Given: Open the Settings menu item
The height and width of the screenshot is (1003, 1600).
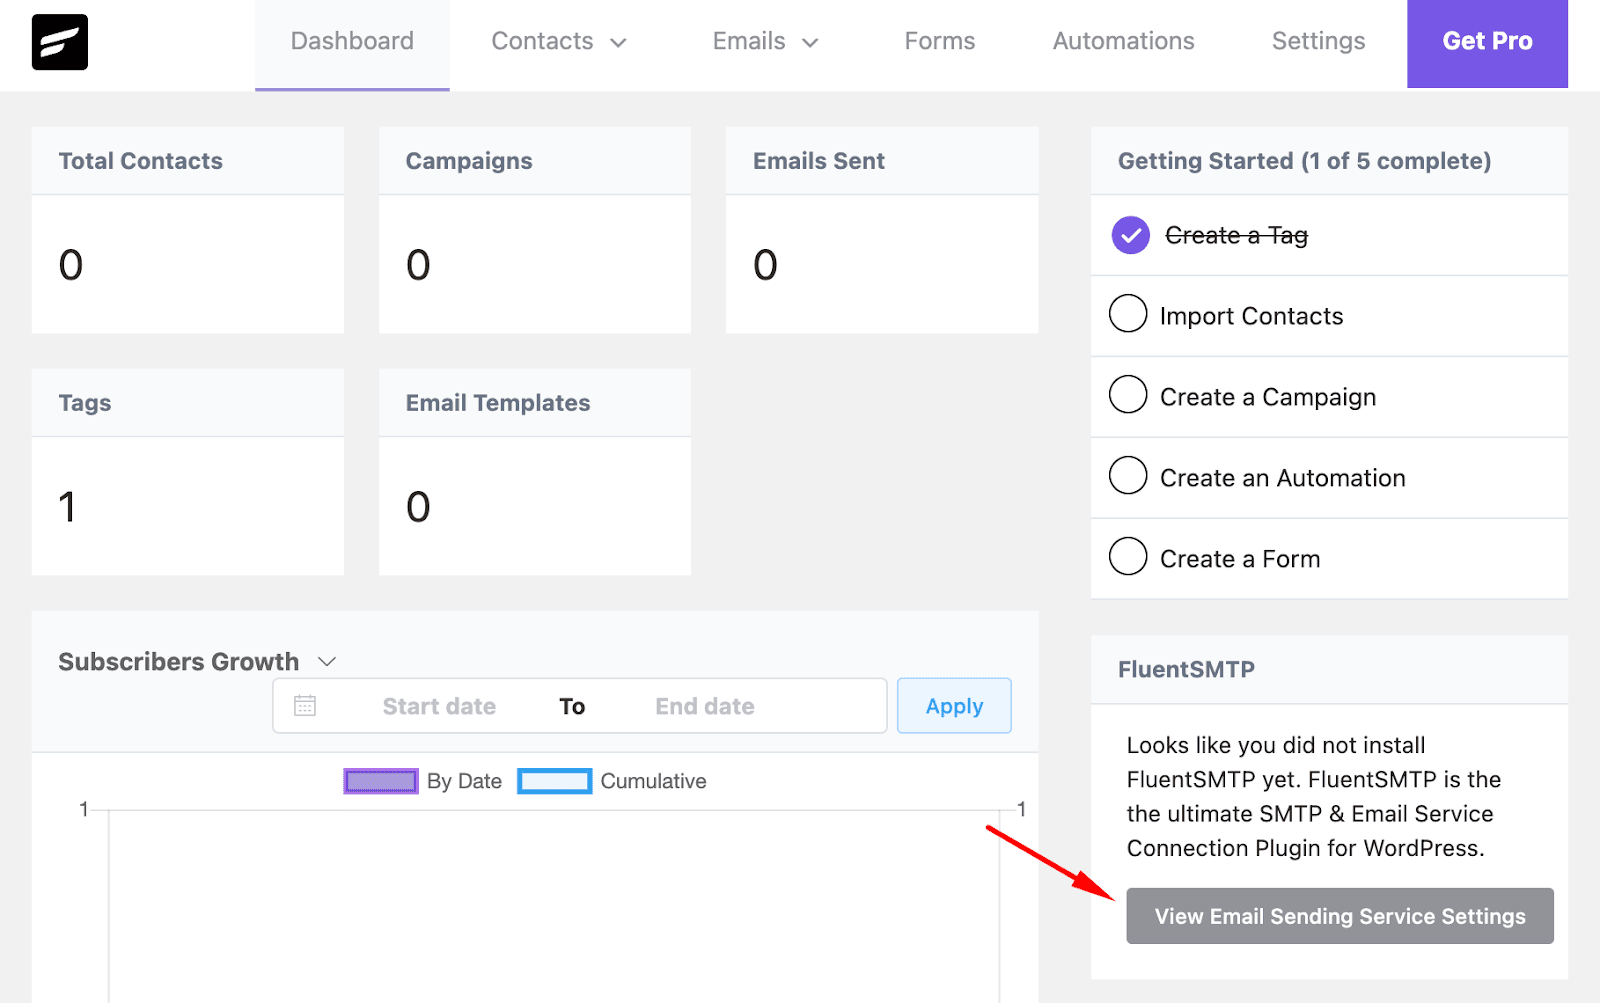Looking at the screenshot, I should pos(1318,42).
